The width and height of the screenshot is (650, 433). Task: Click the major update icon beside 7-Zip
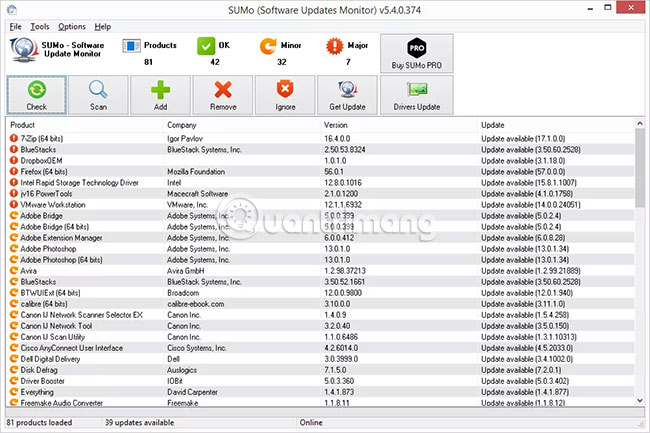[x=14, y=138]
